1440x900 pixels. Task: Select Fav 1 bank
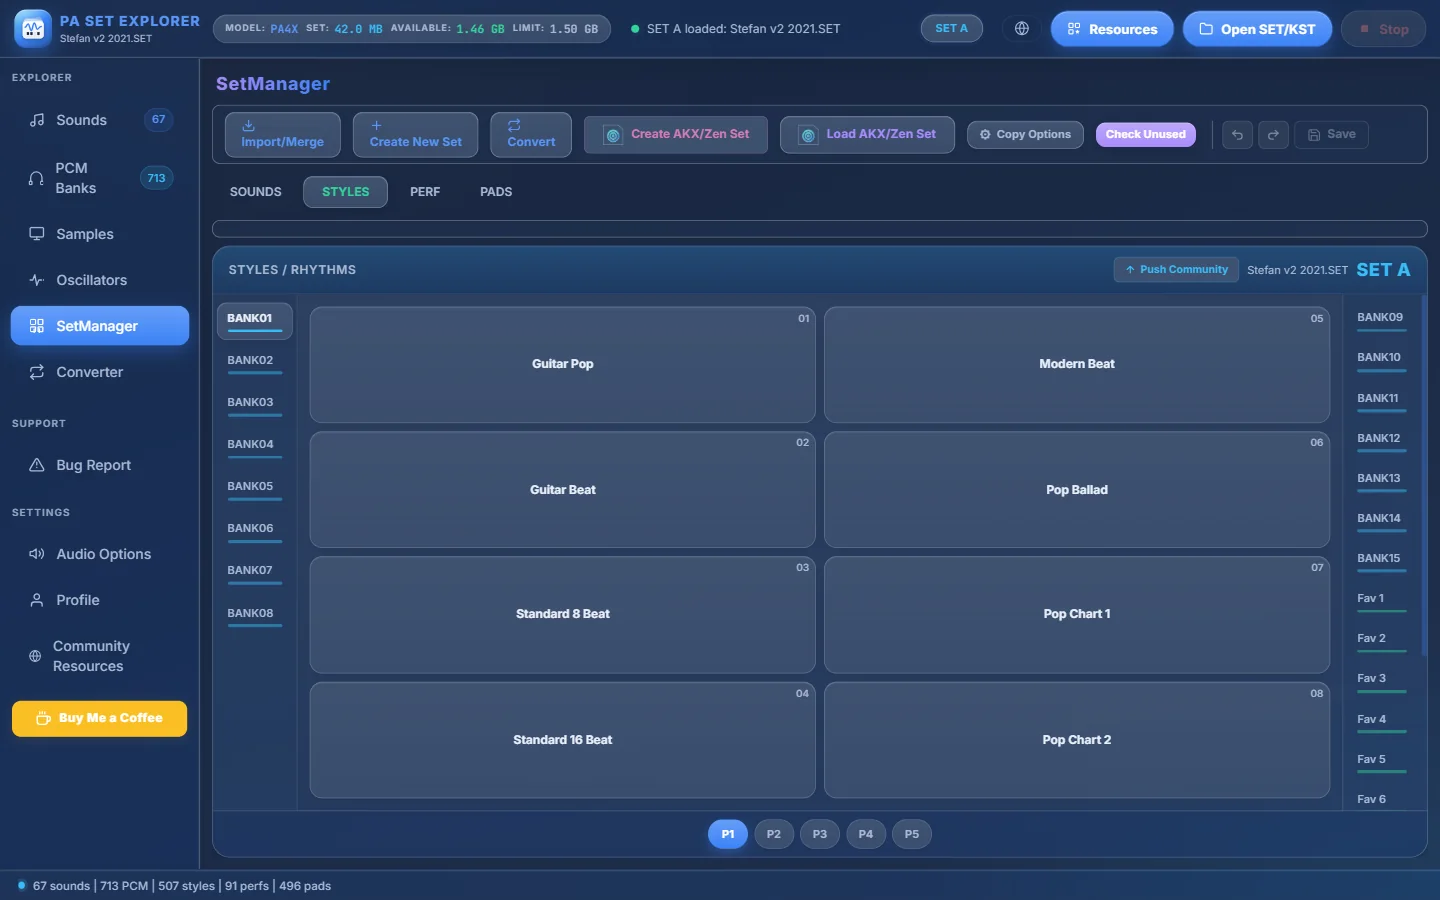tap(1381, 601)
